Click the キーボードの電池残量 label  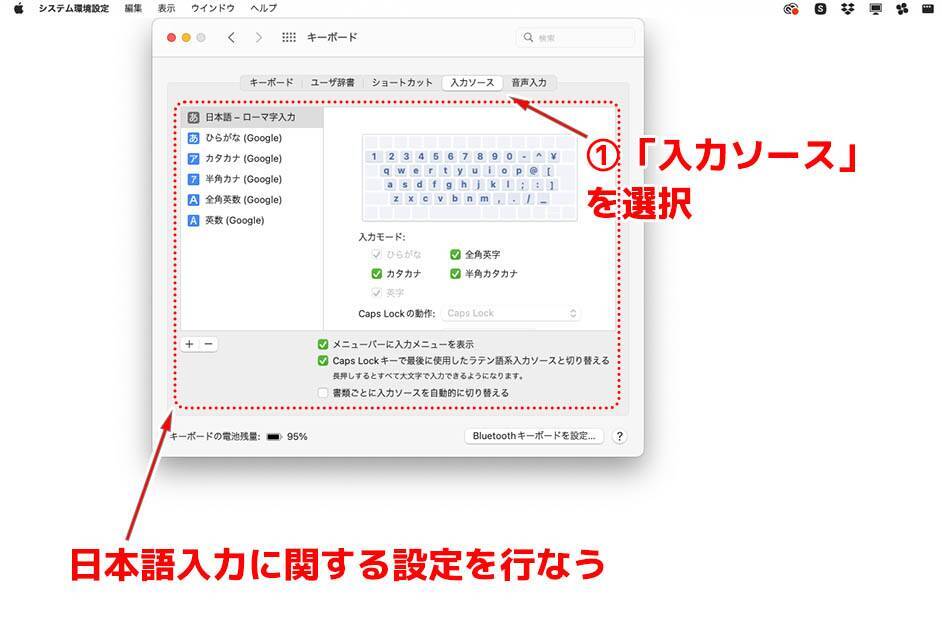214,437
